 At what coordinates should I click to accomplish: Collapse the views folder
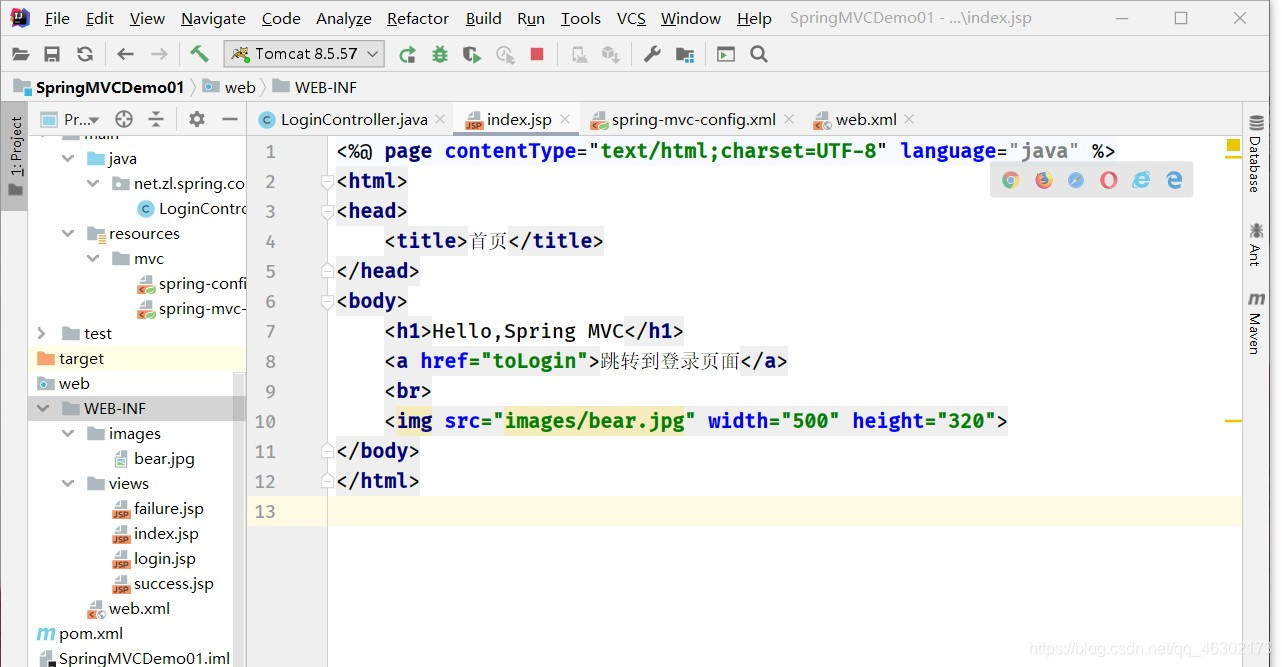click(x=68, y=483)
